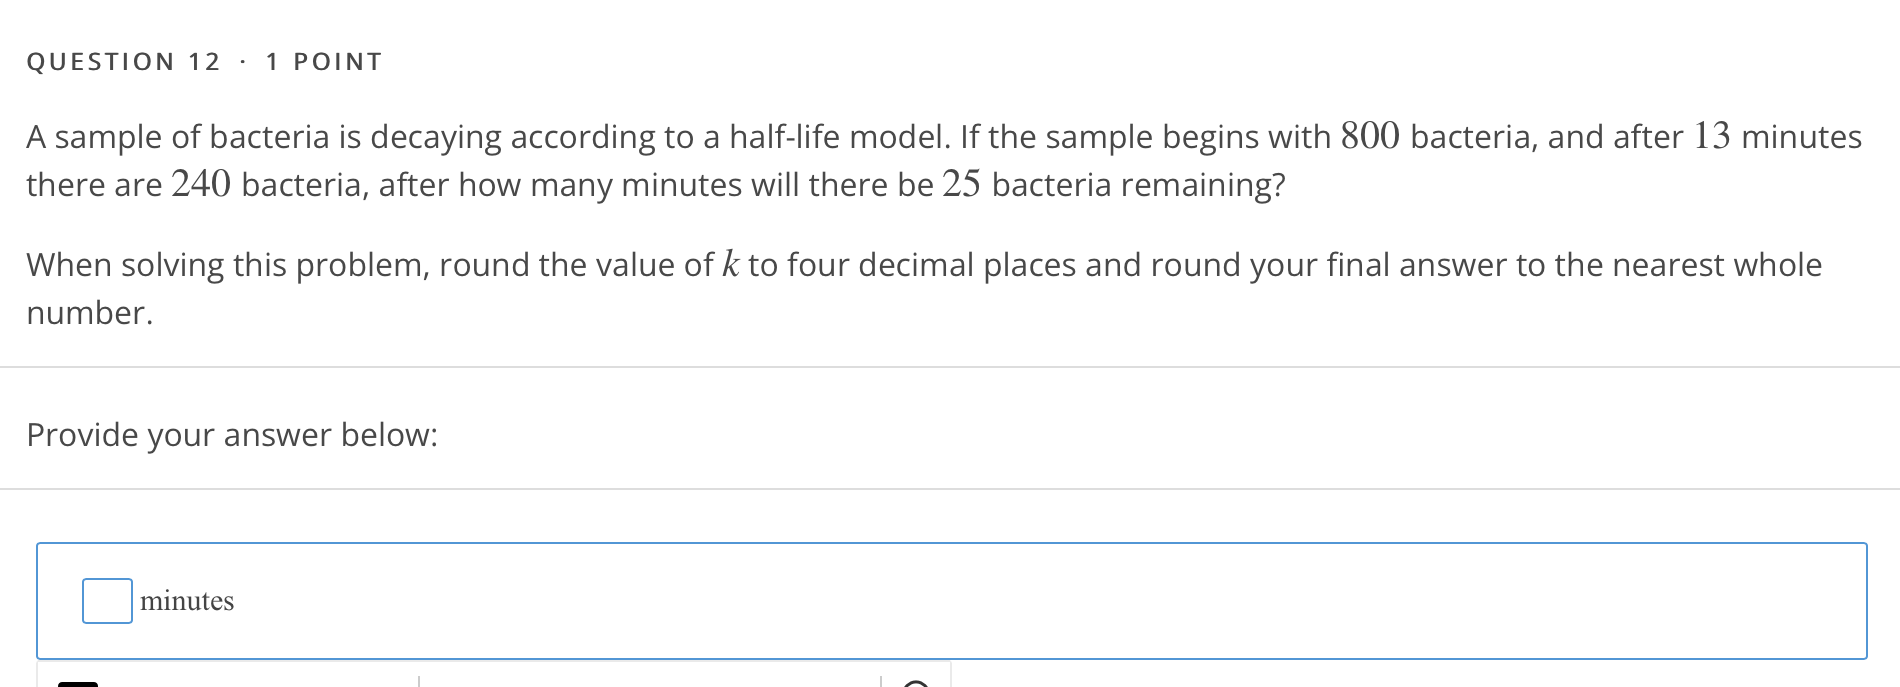Click the number 25 in the problem statement
Screen dimensions: 1900x687
coord(960,183)
